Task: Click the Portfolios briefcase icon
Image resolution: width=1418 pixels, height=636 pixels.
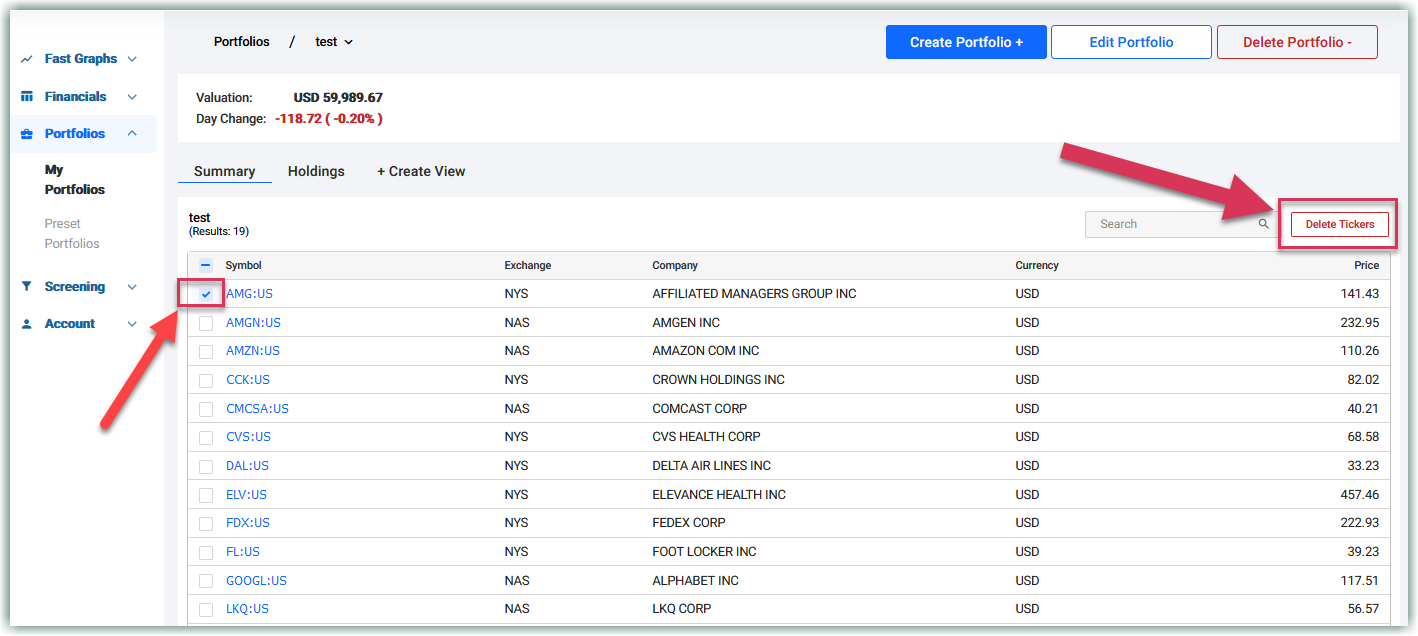Action: [27, 134]
